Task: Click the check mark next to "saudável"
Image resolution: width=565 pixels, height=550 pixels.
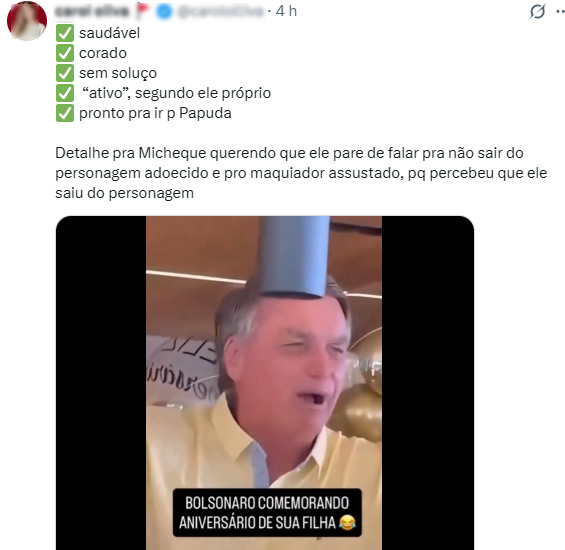Action: (x=65, y=33)
